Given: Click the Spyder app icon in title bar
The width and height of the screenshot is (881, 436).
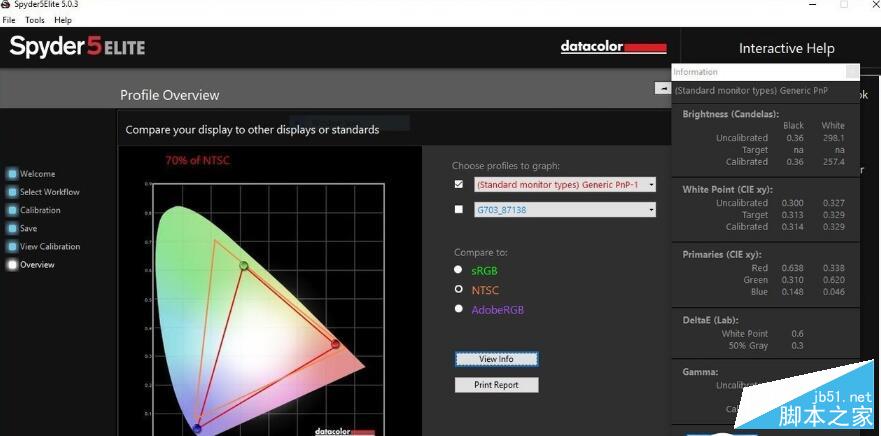Looking at the screenshot, I should (6, 4).
